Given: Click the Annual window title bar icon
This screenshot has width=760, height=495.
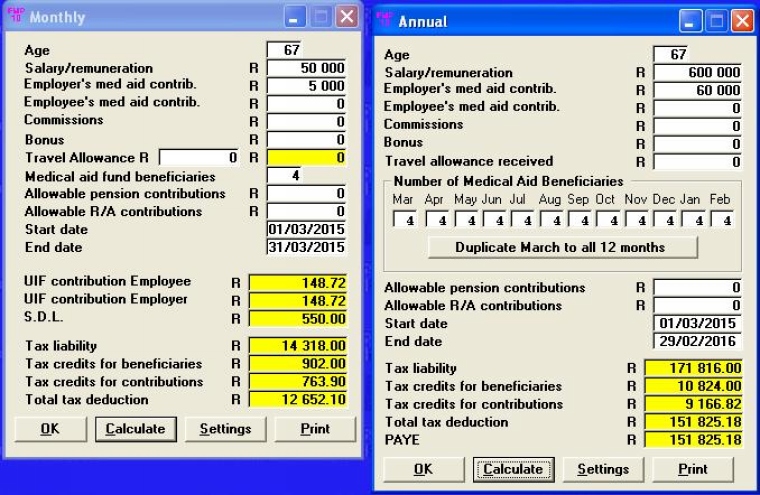Looking at the screenshot, I should click(x=384, y=19).
